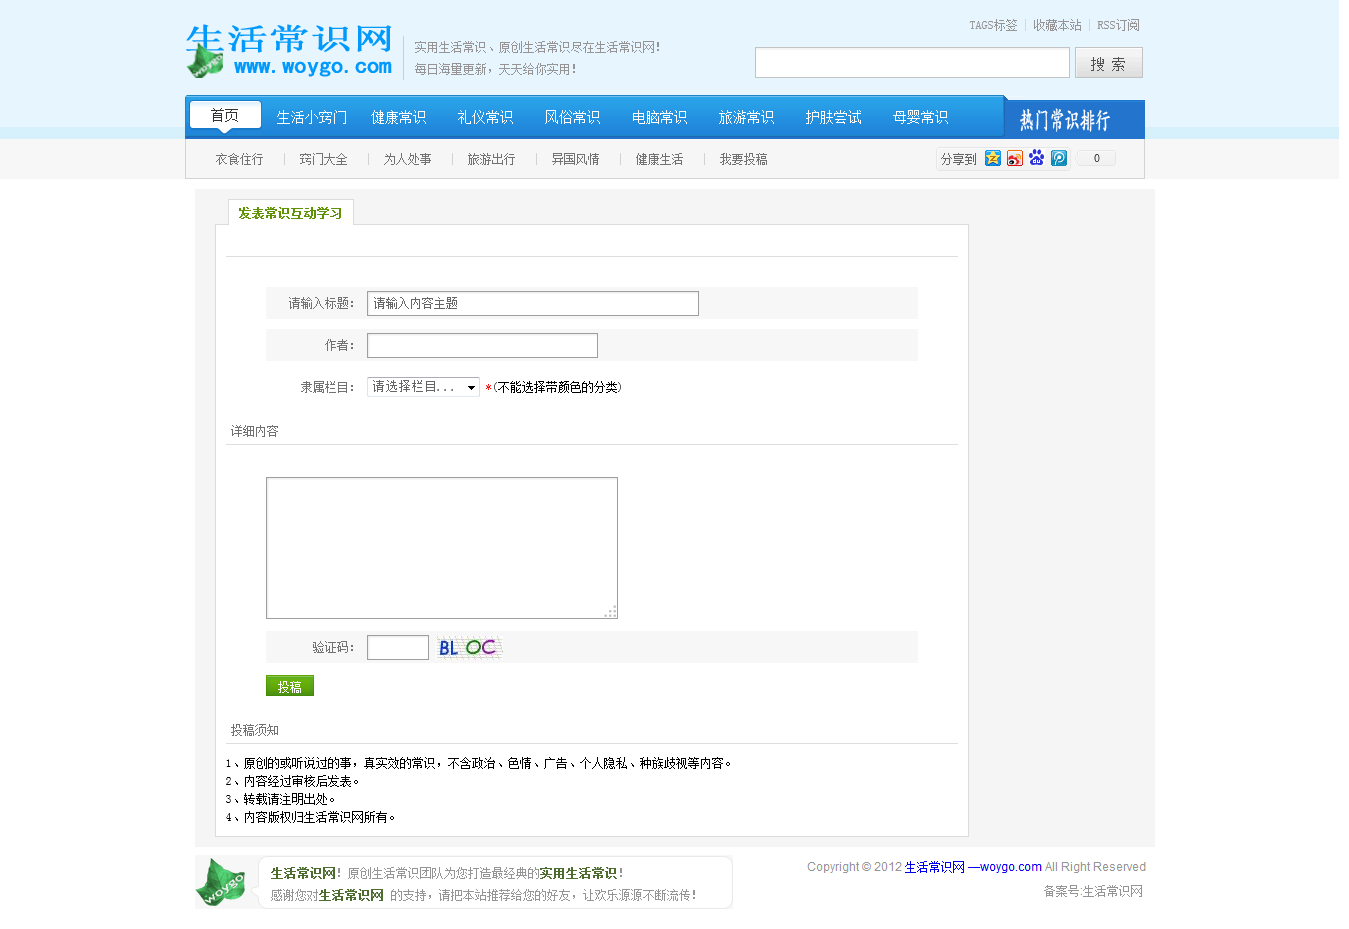Click the 投稿须知 section heading
The image size is (1349, 929).
(255, 730)
